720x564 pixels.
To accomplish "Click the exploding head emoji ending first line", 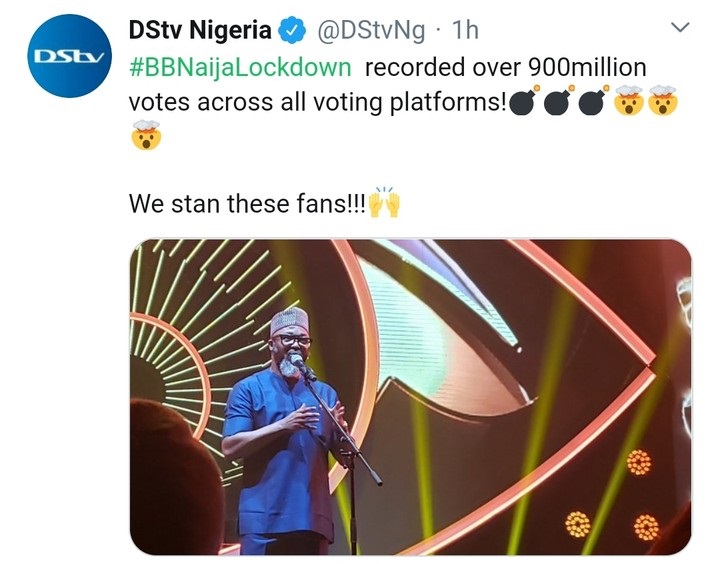I will coord(659,102).
